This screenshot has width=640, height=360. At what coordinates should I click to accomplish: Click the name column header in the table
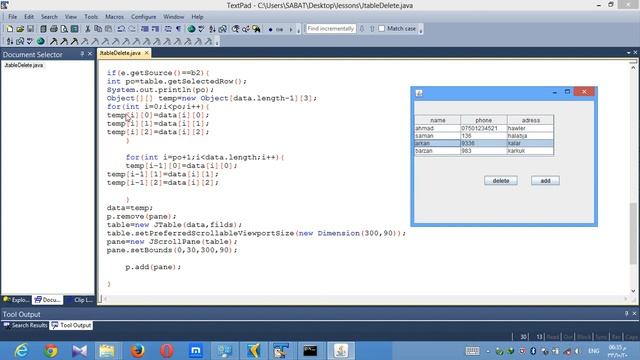click(x=438, y=120)
